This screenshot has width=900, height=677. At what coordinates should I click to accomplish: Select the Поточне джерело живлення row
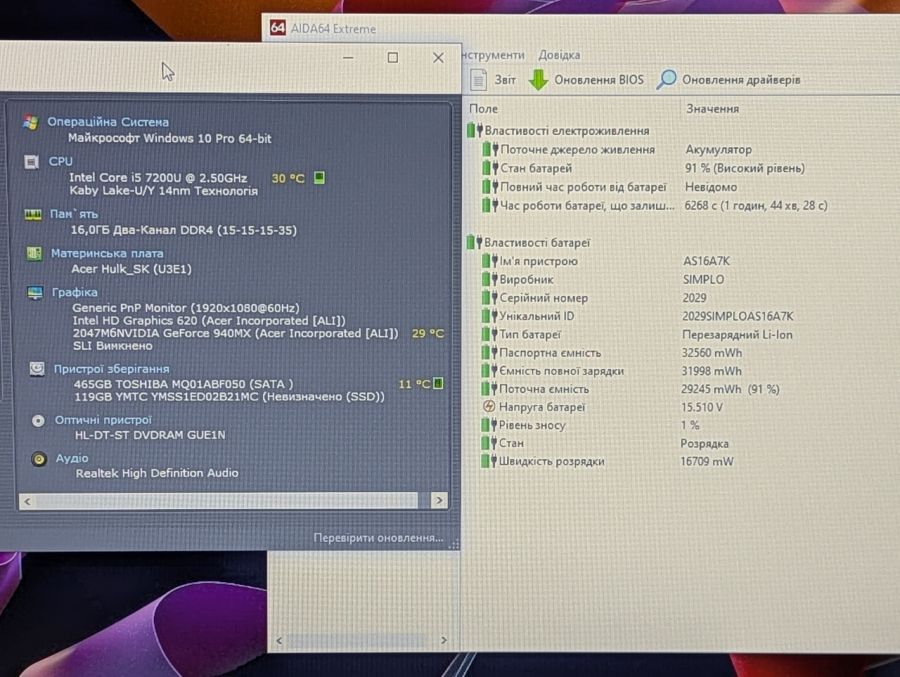pos(617,149)
